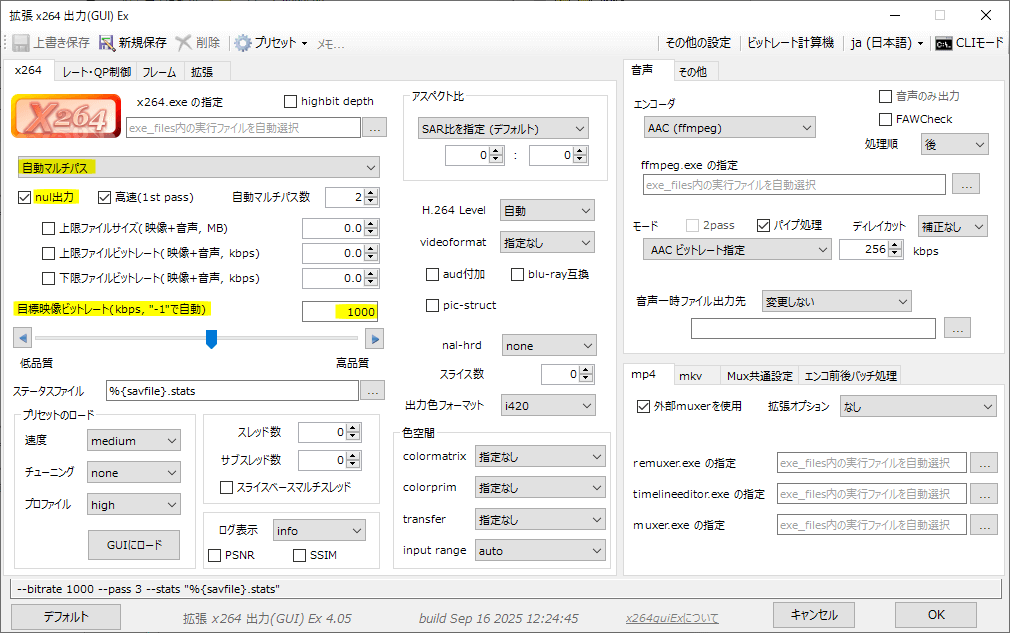This screenshot has width=1010, height=633.
Task: Switch to CLI mode (CLIモード) icon
Action: 942,43
